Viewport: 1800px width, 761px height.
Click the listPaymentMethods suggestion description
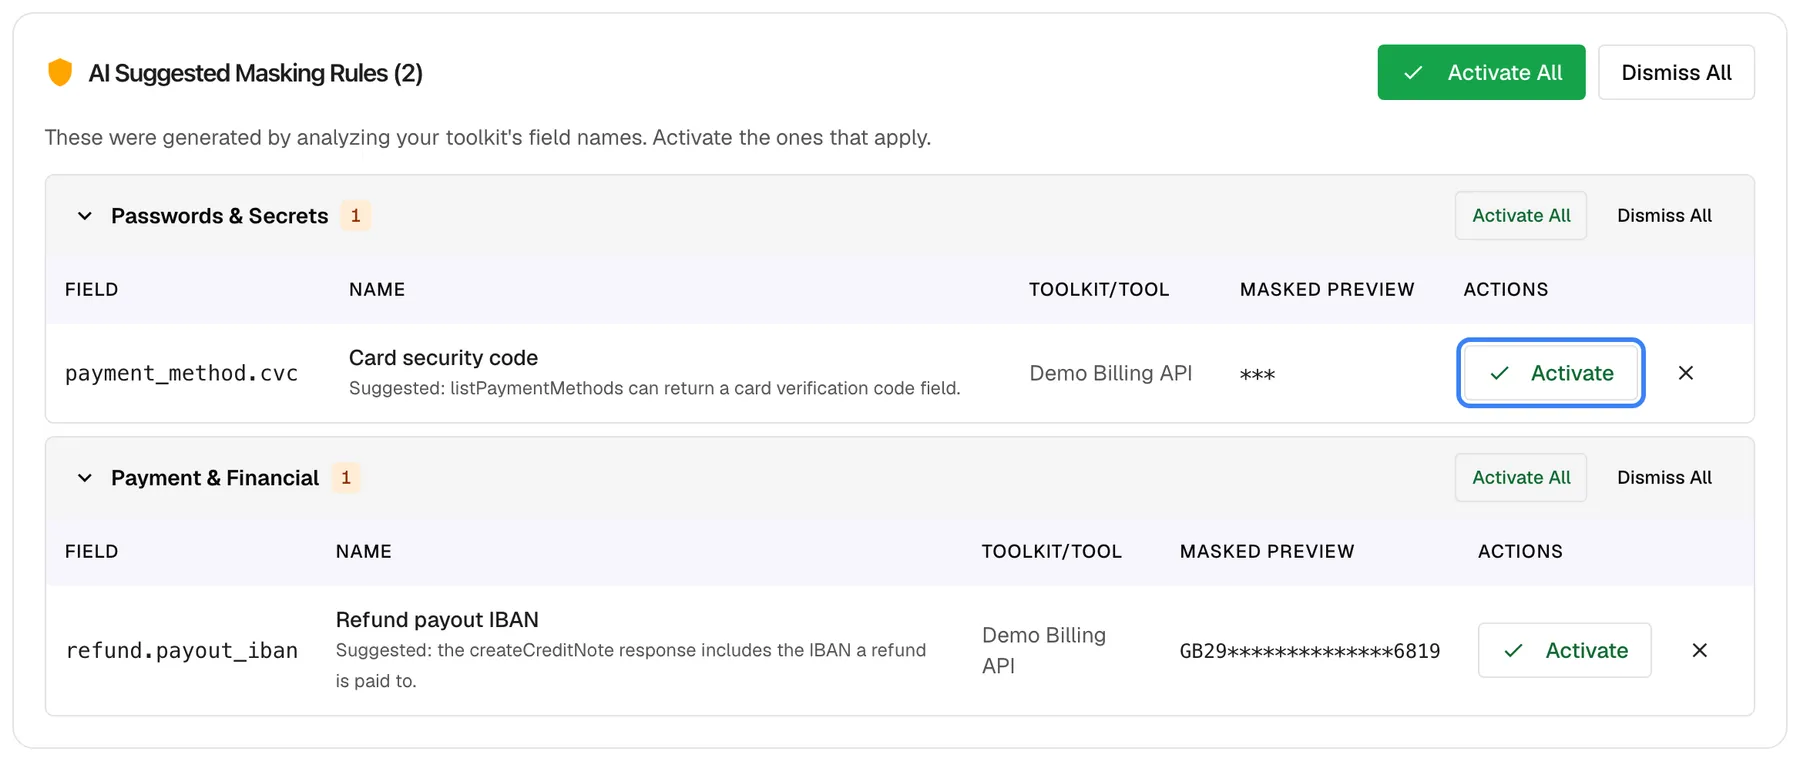tap(654, 388)
